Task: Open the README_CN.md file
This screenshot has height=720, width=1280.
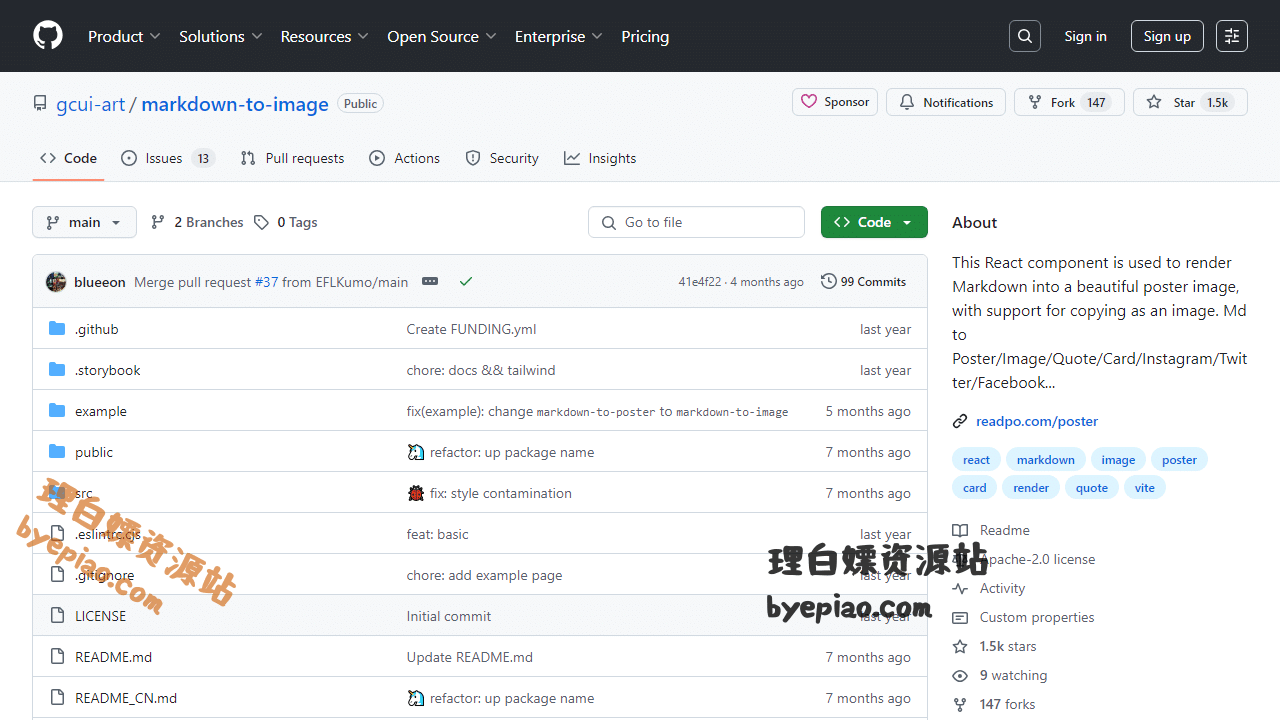Action: (x=126, y=698)
